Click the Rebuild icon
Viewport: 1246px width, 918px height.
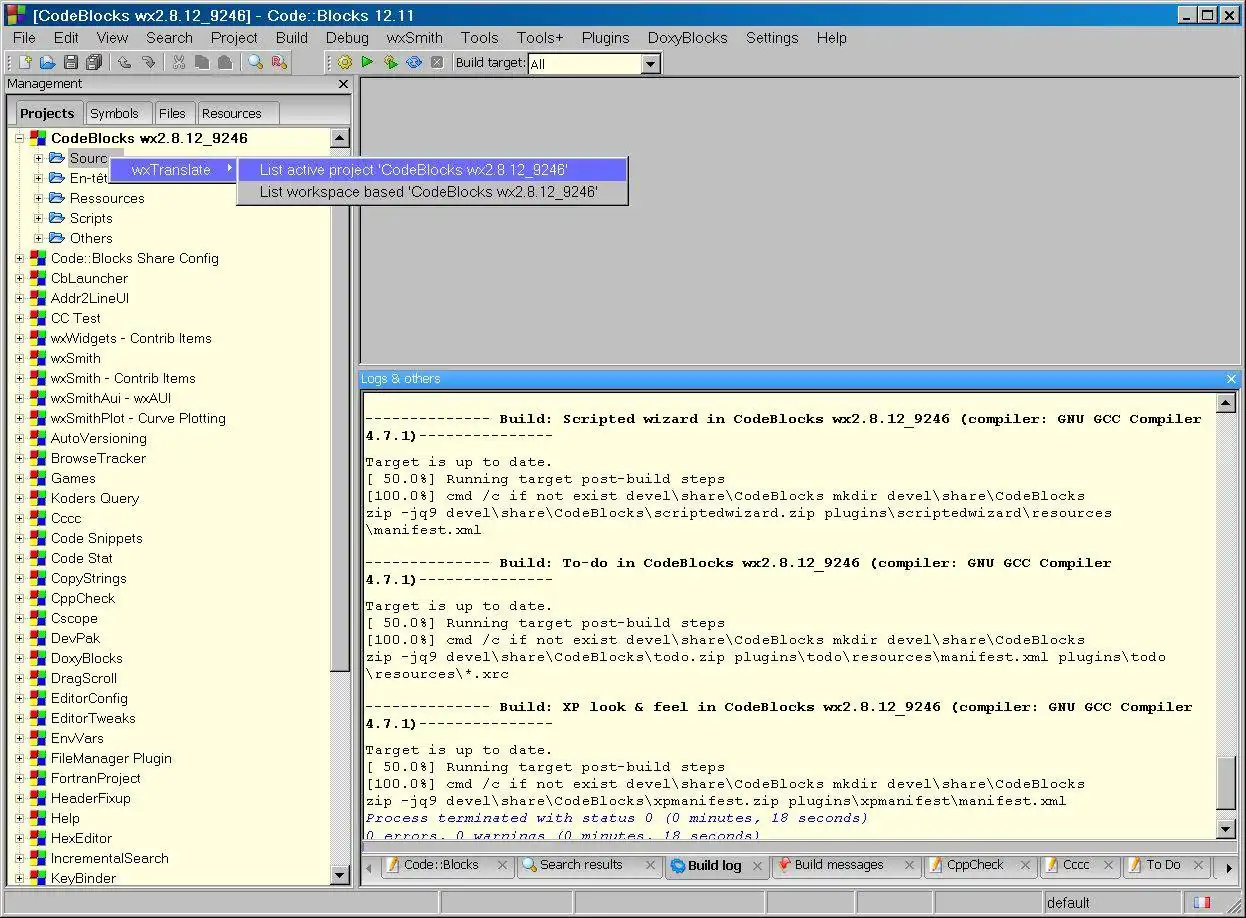point(414,63)
